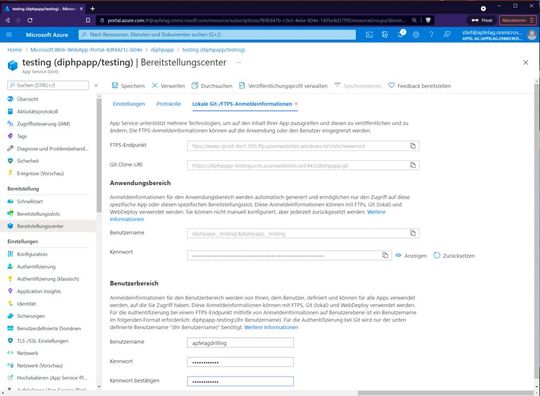The height and width of the screenshot is (396, 540).
Task: Open Sicherheit in the sidebar
Action: [28, 161]
